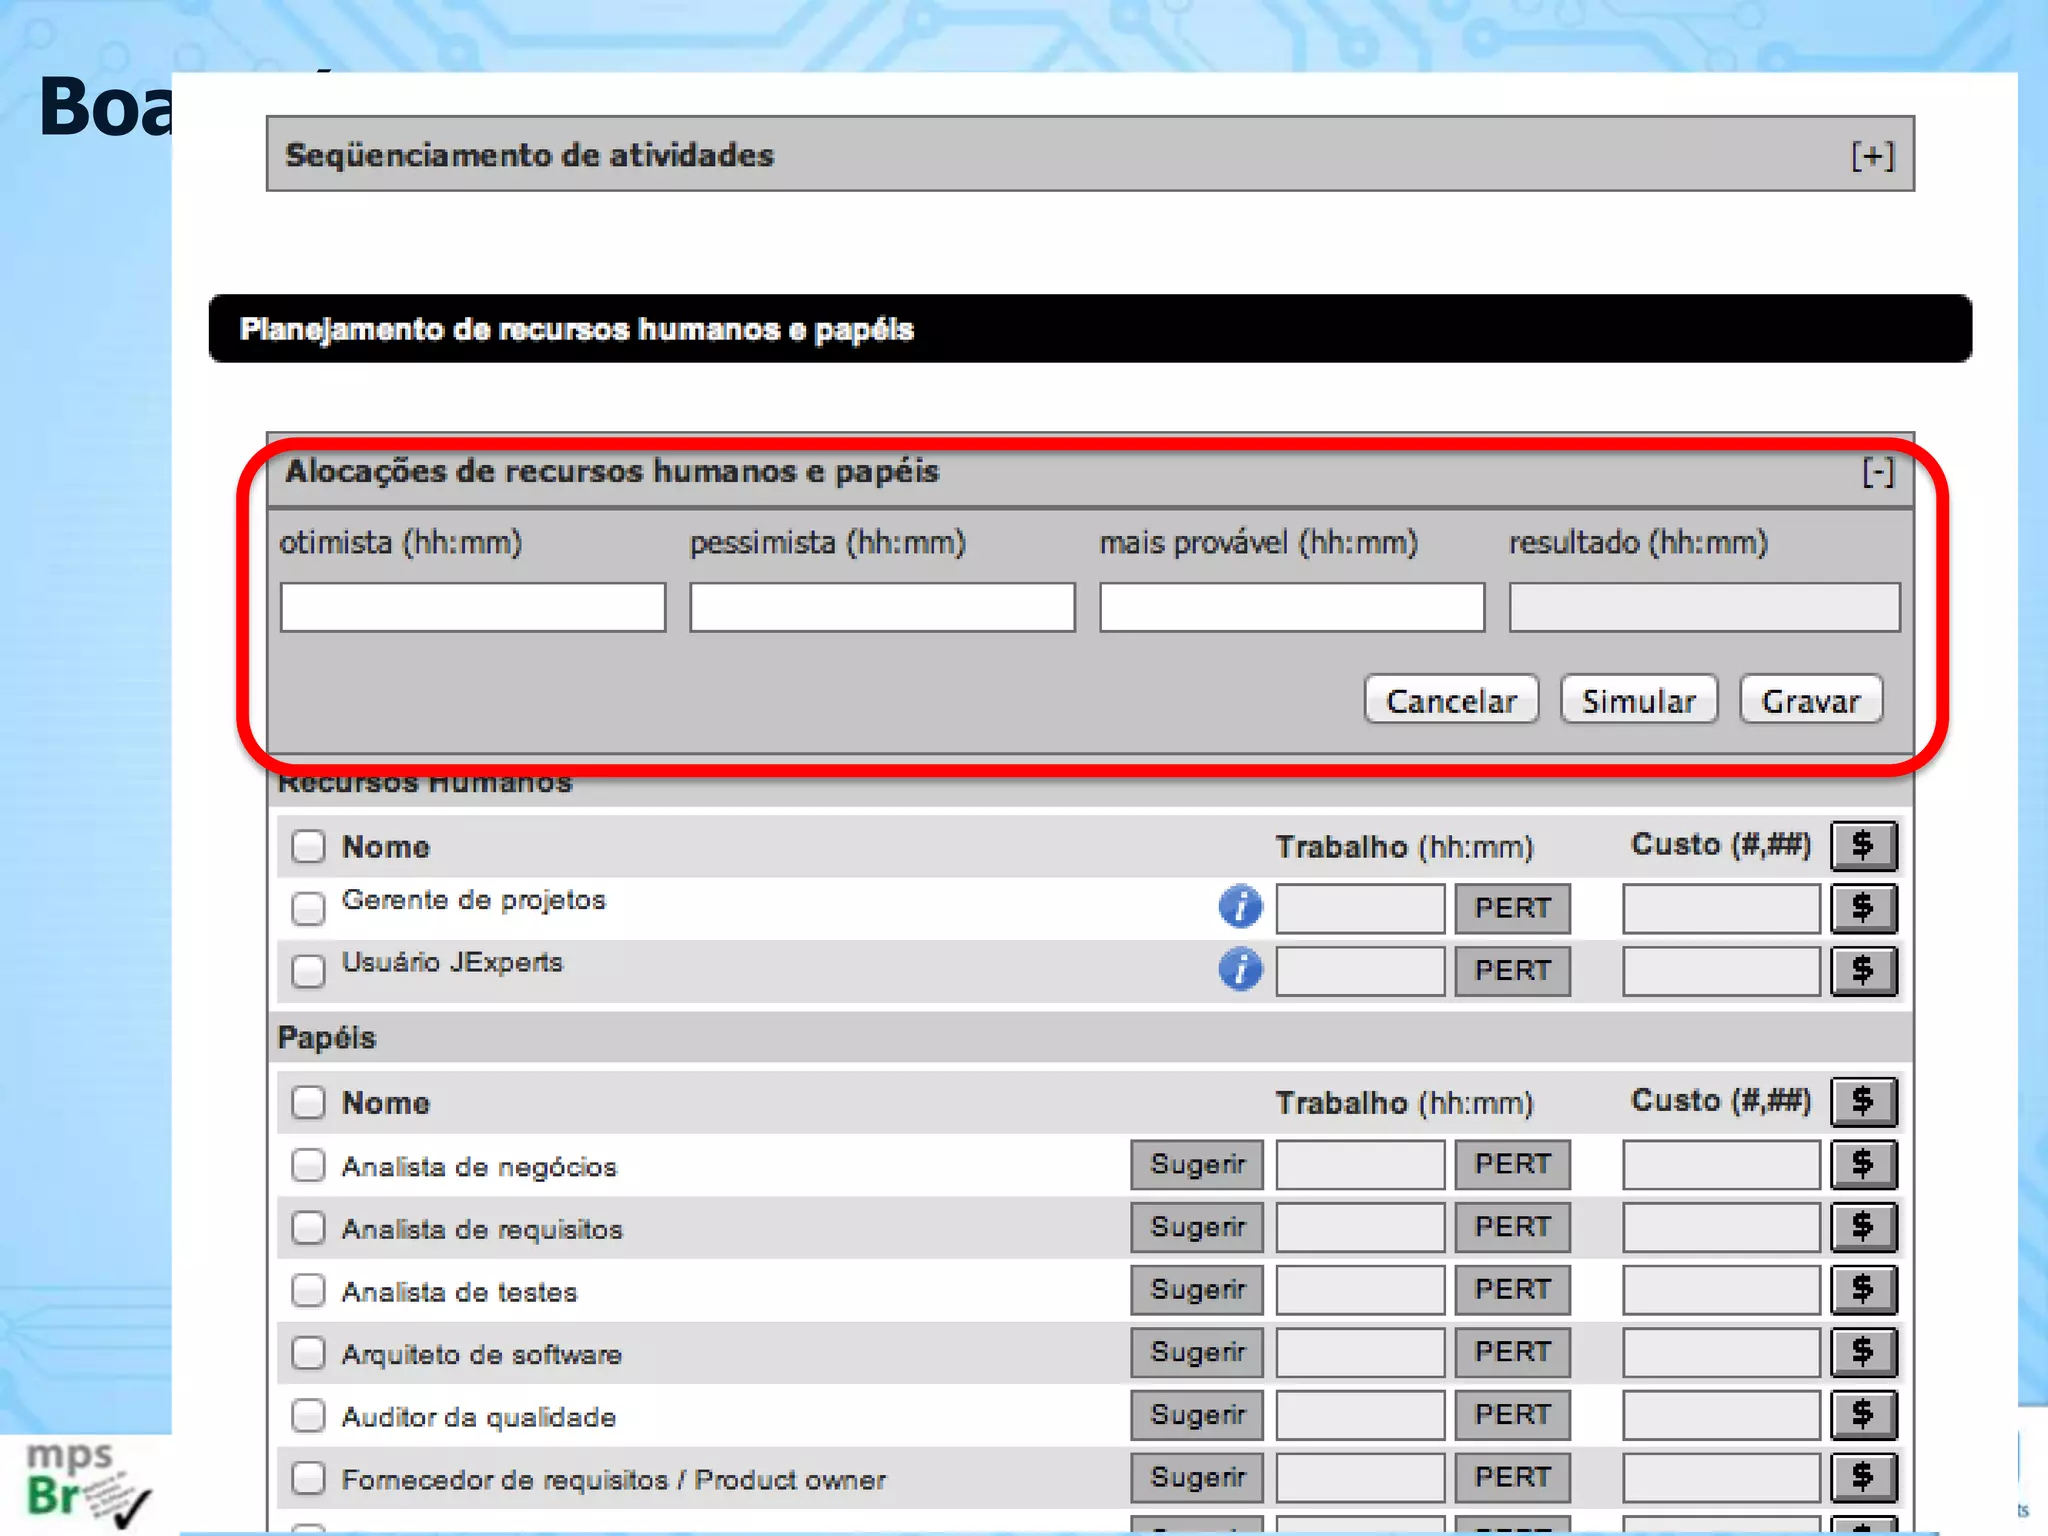Viewport: 2048px width, 1536px height.
Task: Click the Cancelar button
Action: (1451, 700)
